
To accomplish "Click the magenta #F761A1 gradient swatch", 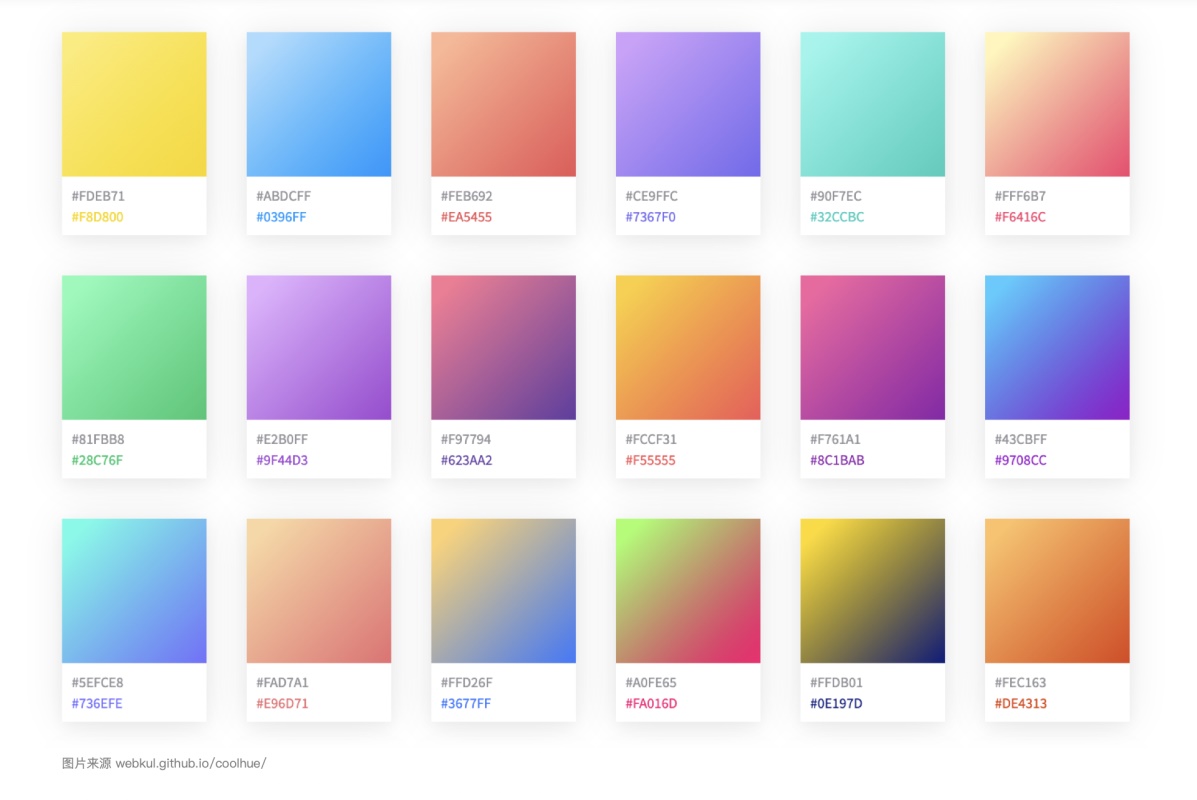I will pos(873,347).
